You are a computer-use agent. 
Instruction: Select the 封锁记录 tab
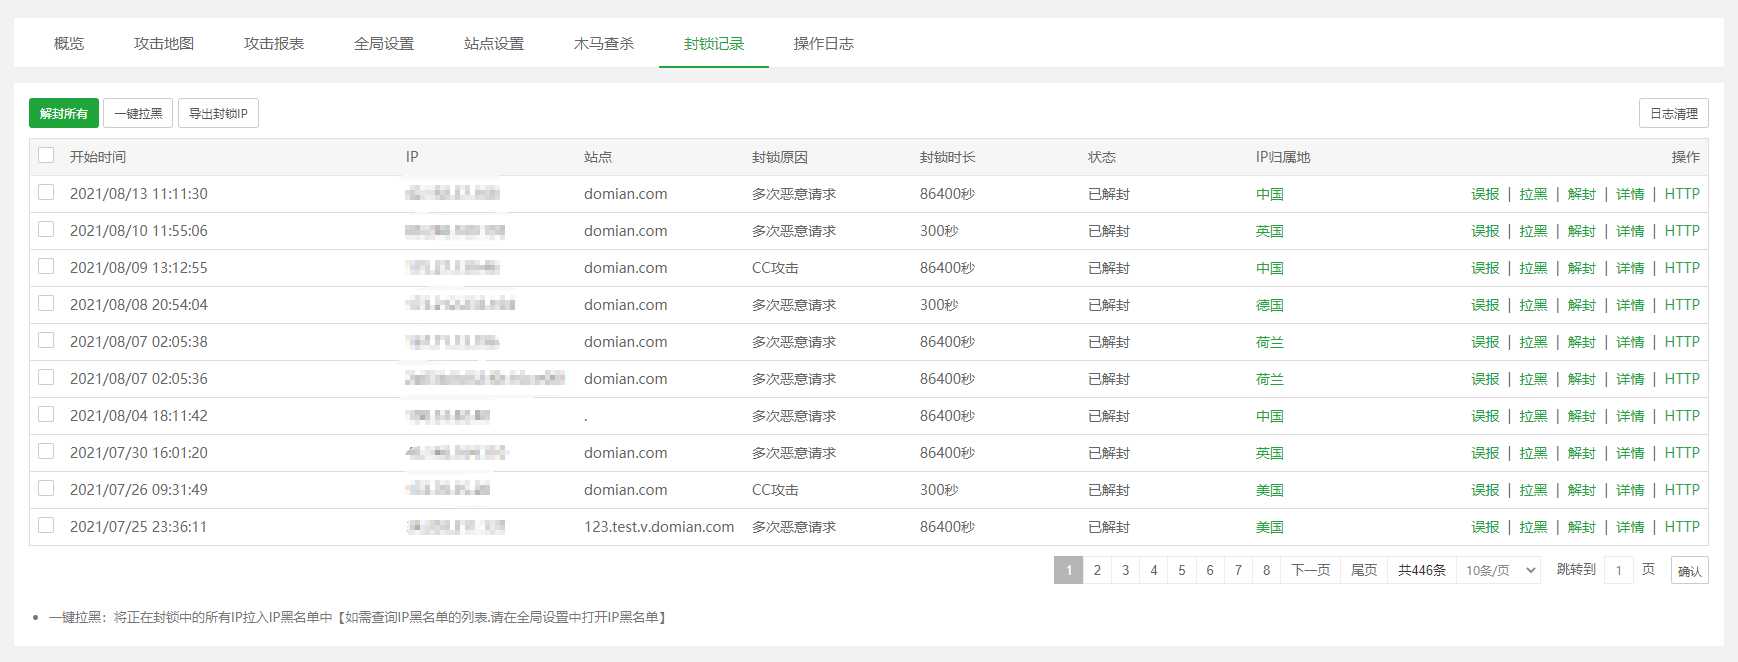pos(714,43)
